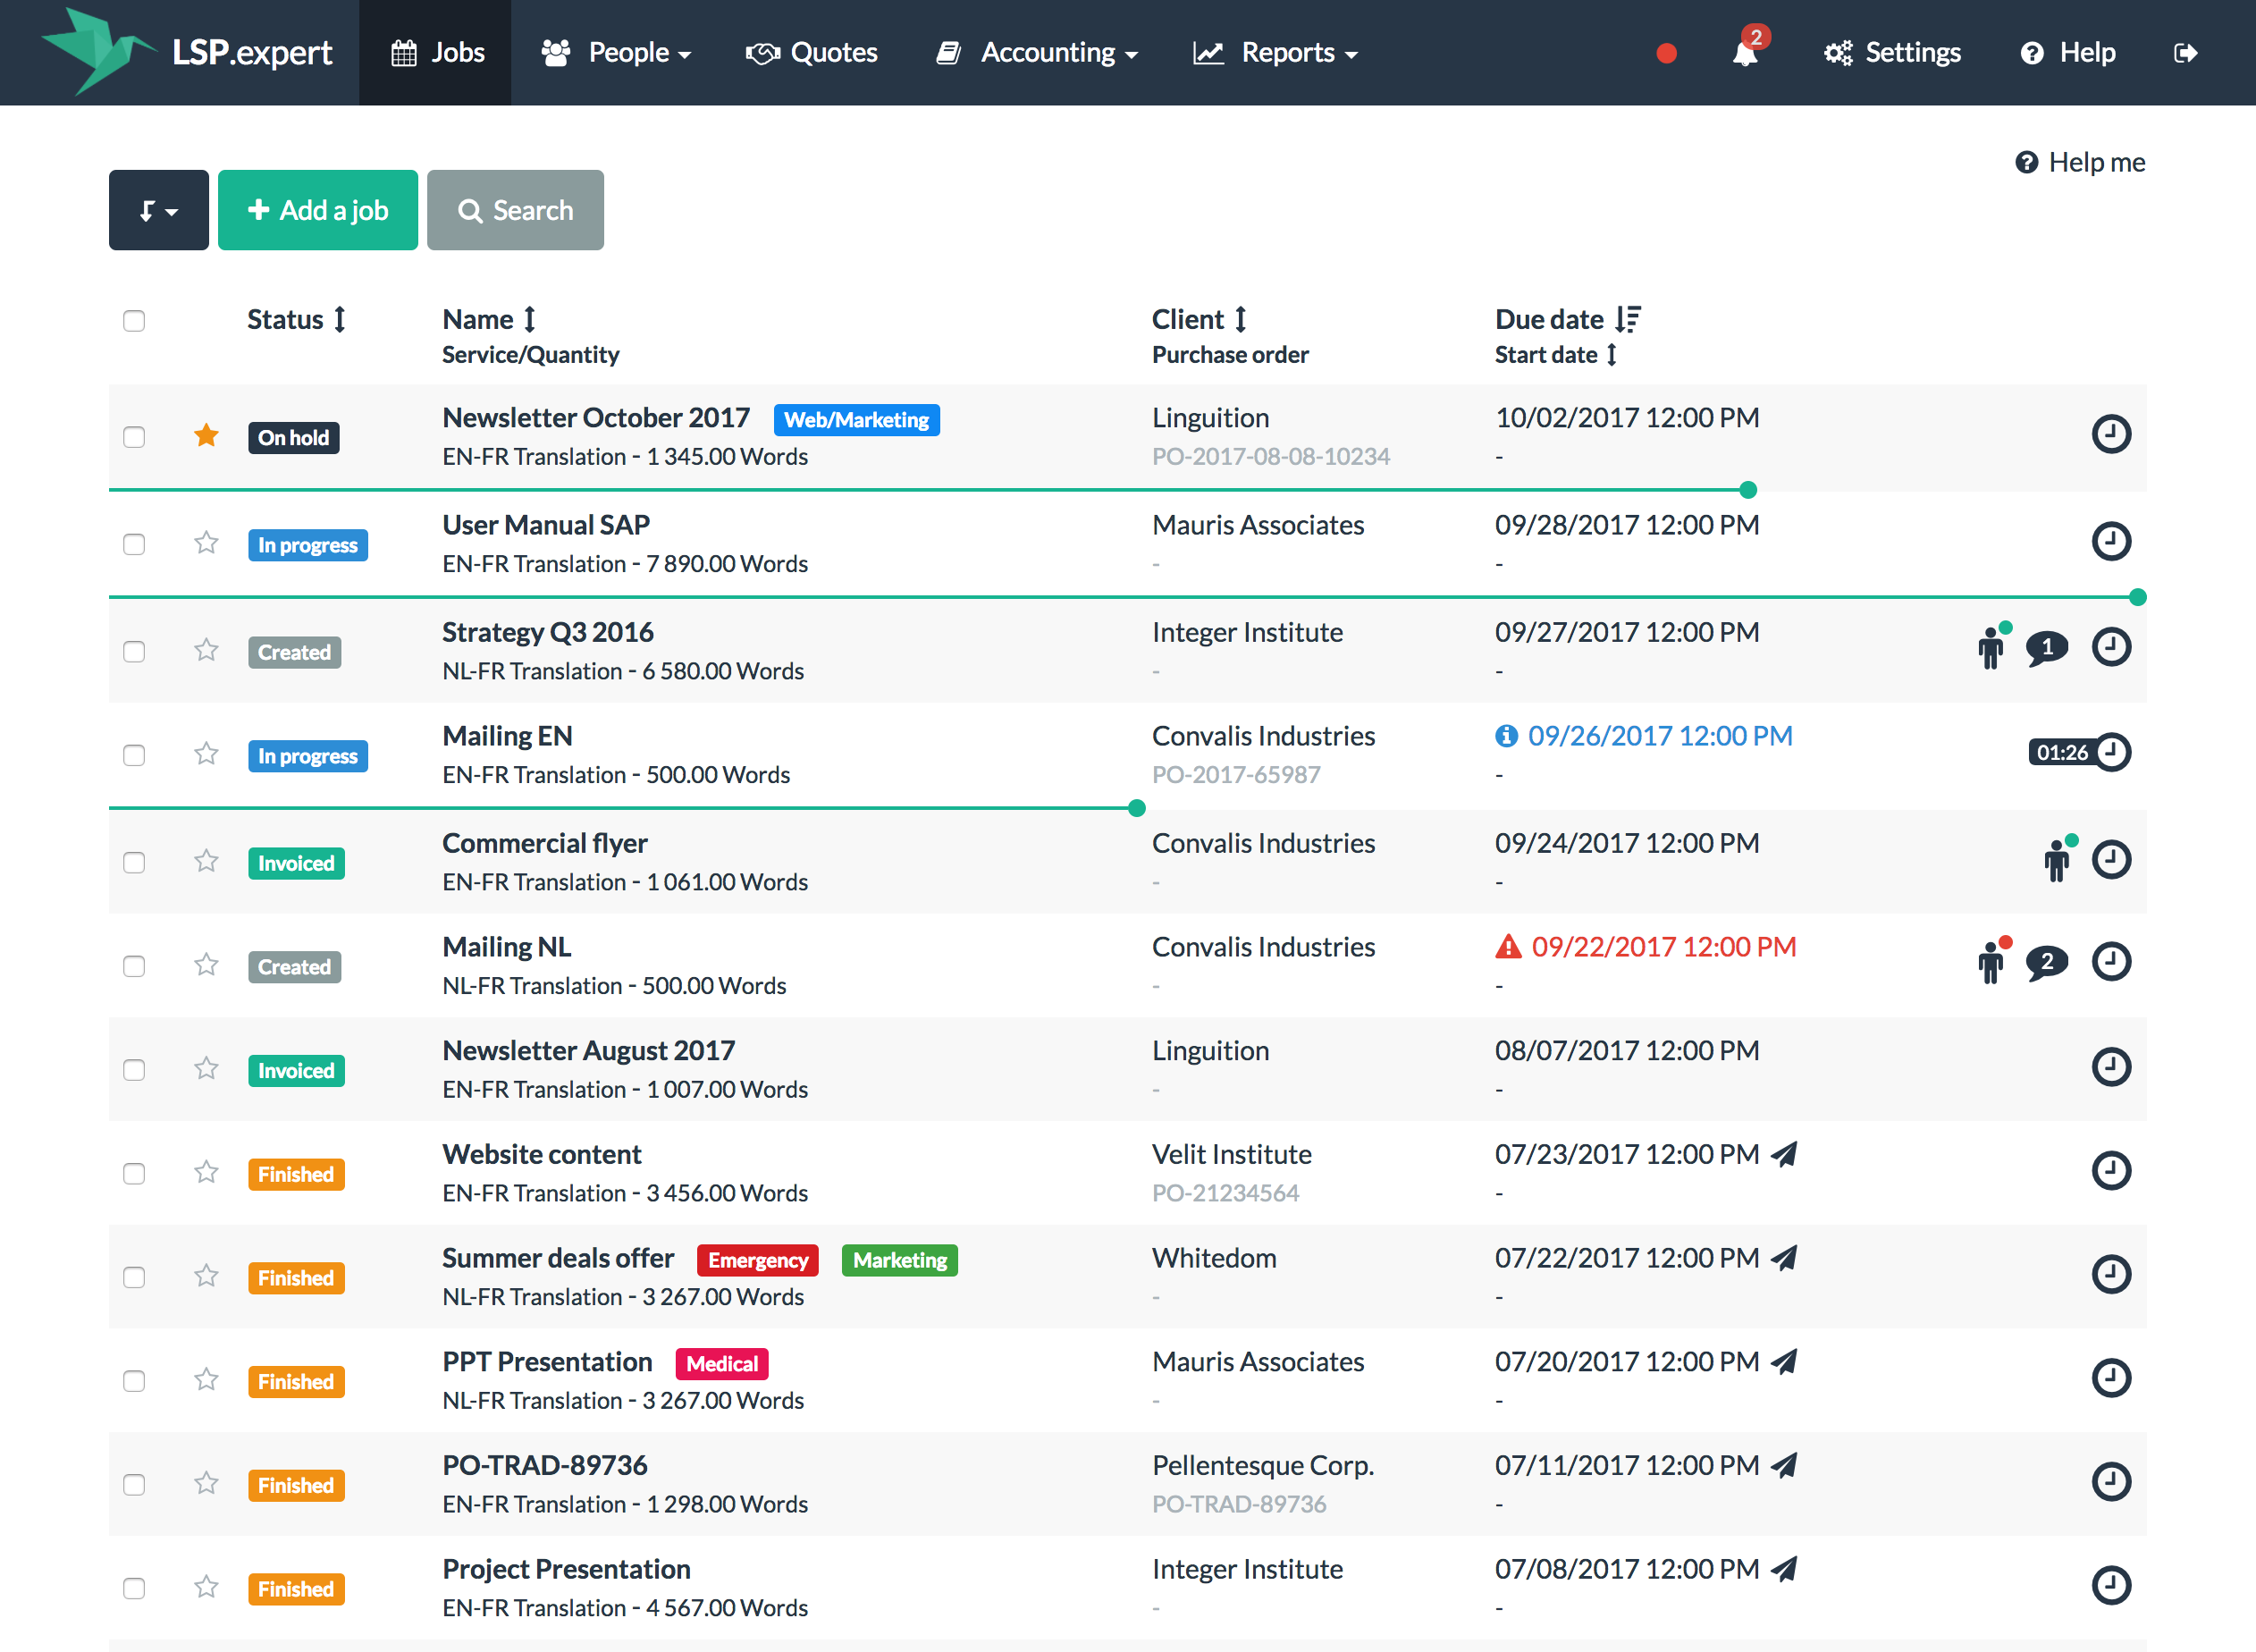Expand the People dropdown menu
This screenshot has height=1652, width=2256.
coord(616,53)
